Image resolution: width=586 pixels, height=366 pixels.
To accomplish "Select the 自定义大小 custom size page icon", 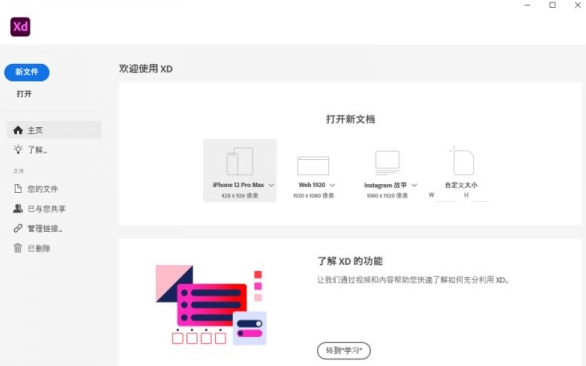I will click(x=462, y=161).
